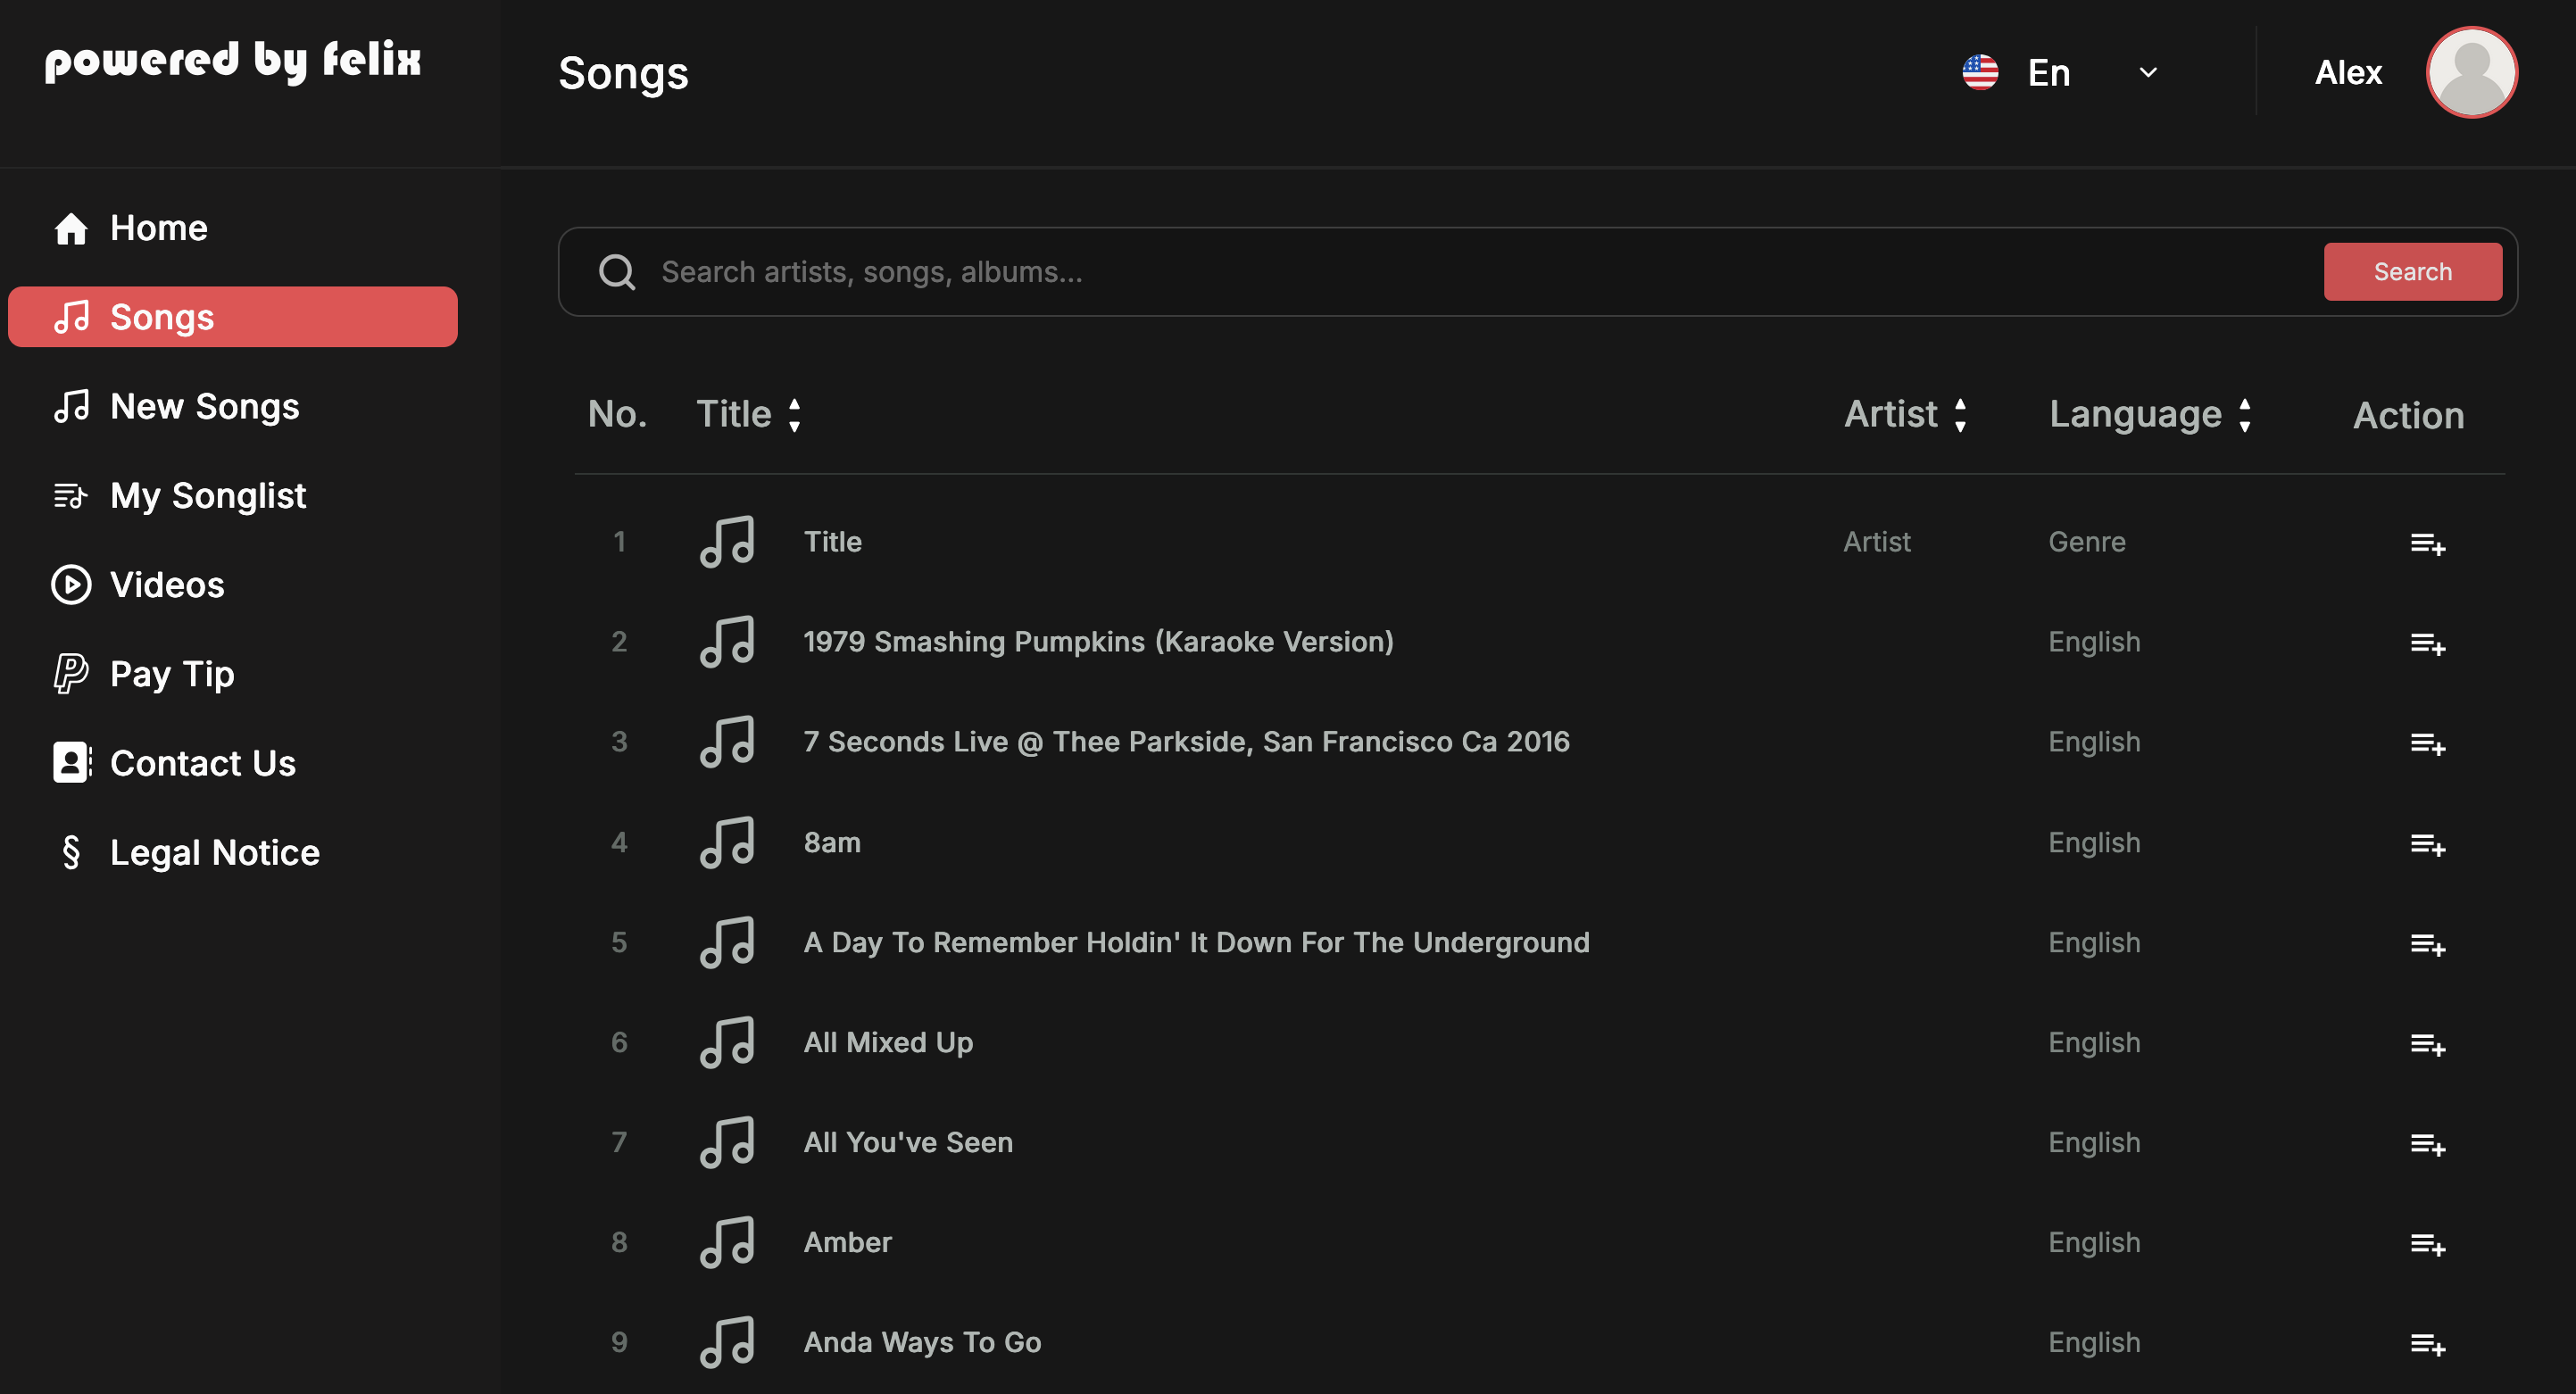
Task: Click music note icon for 1979 Smashing Pumpkins
Action: pos(727,642)
